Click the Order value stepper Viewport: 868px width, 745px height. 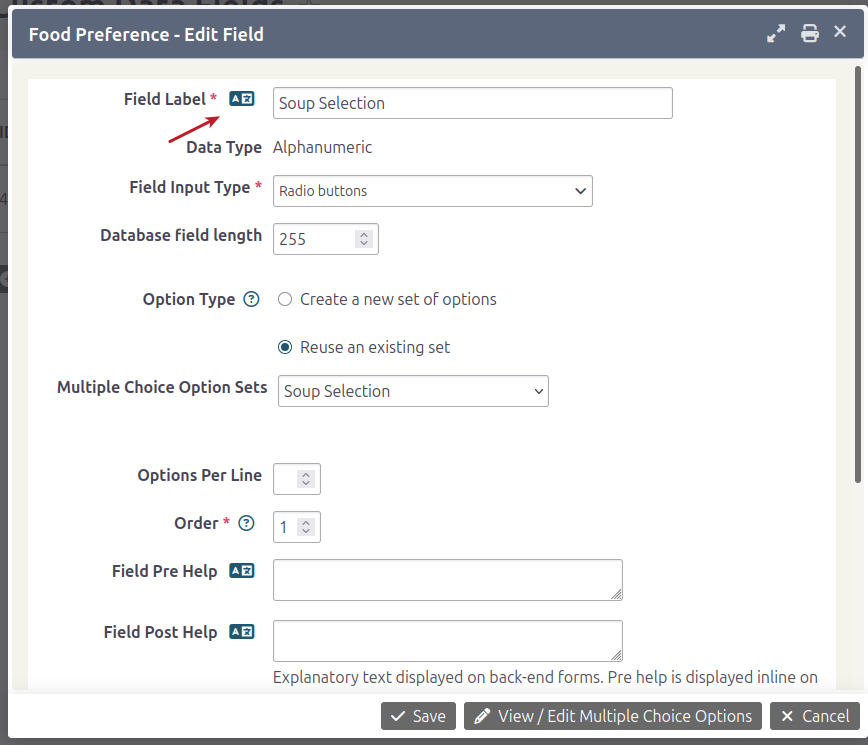tap(306, 527)
